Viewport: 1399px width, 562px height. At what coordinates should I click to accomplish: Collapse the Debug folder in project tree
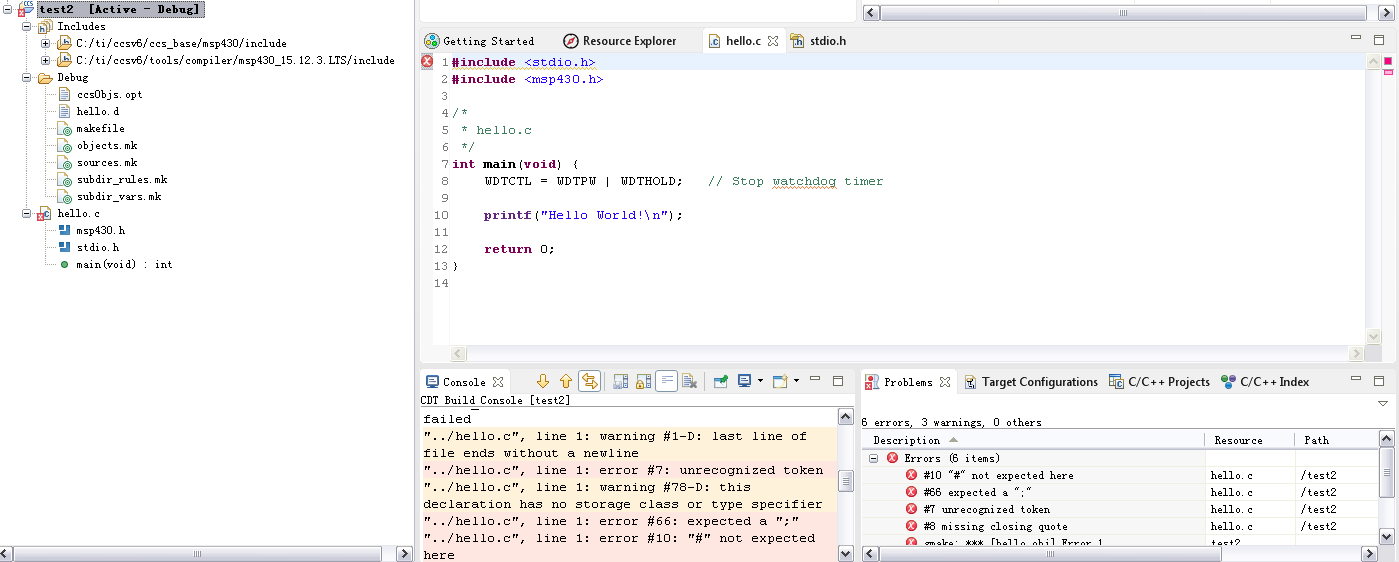coord(27,77)
